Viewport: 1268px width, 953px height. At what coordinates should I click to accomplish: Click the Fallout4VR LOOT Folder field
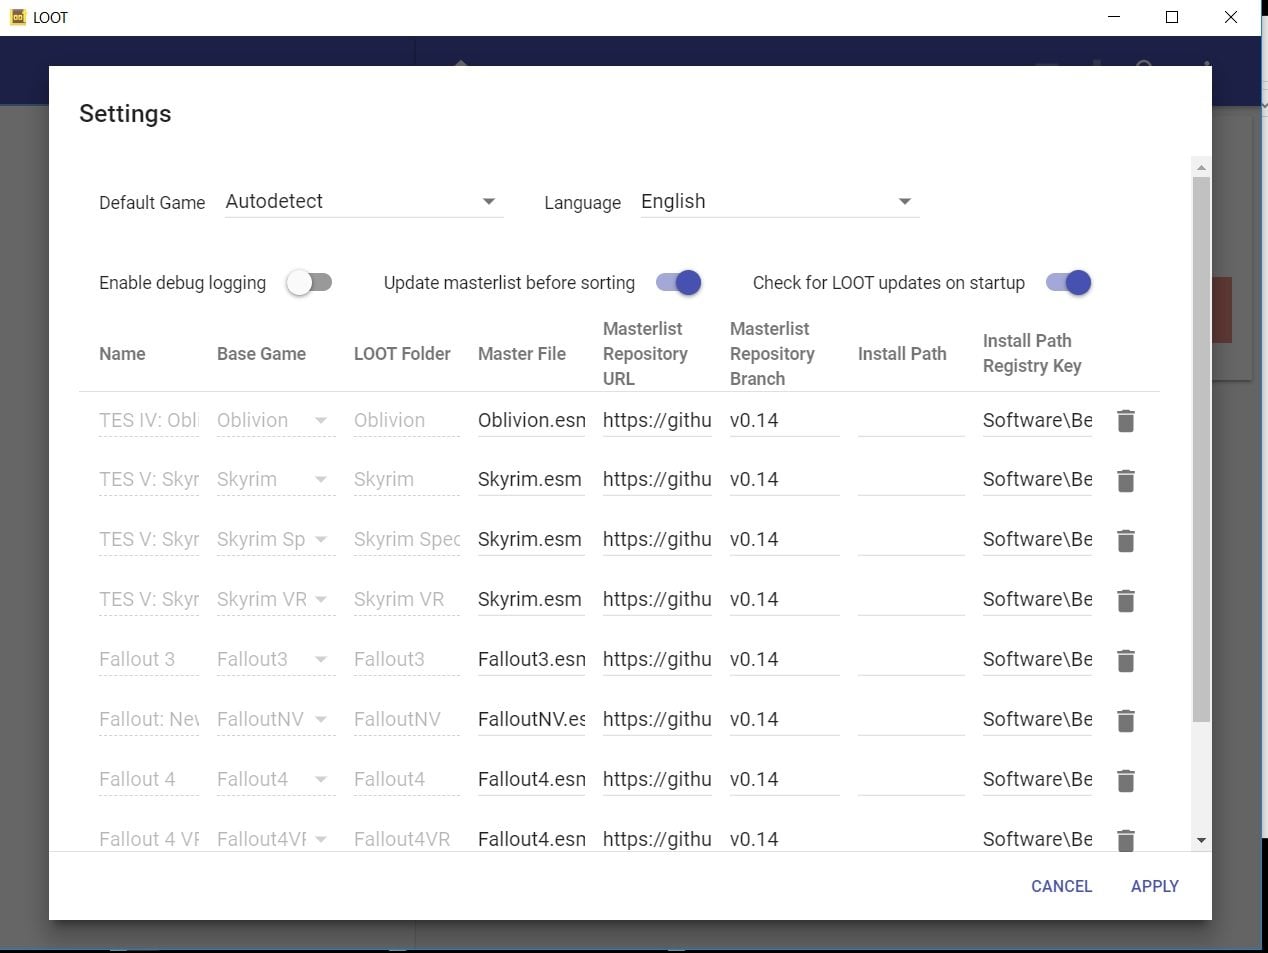pos(407,838)
